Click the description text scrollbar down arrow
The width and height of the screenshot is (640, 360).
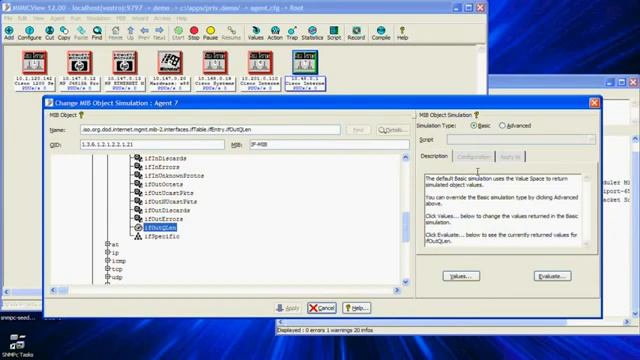[x=587, y=244]
